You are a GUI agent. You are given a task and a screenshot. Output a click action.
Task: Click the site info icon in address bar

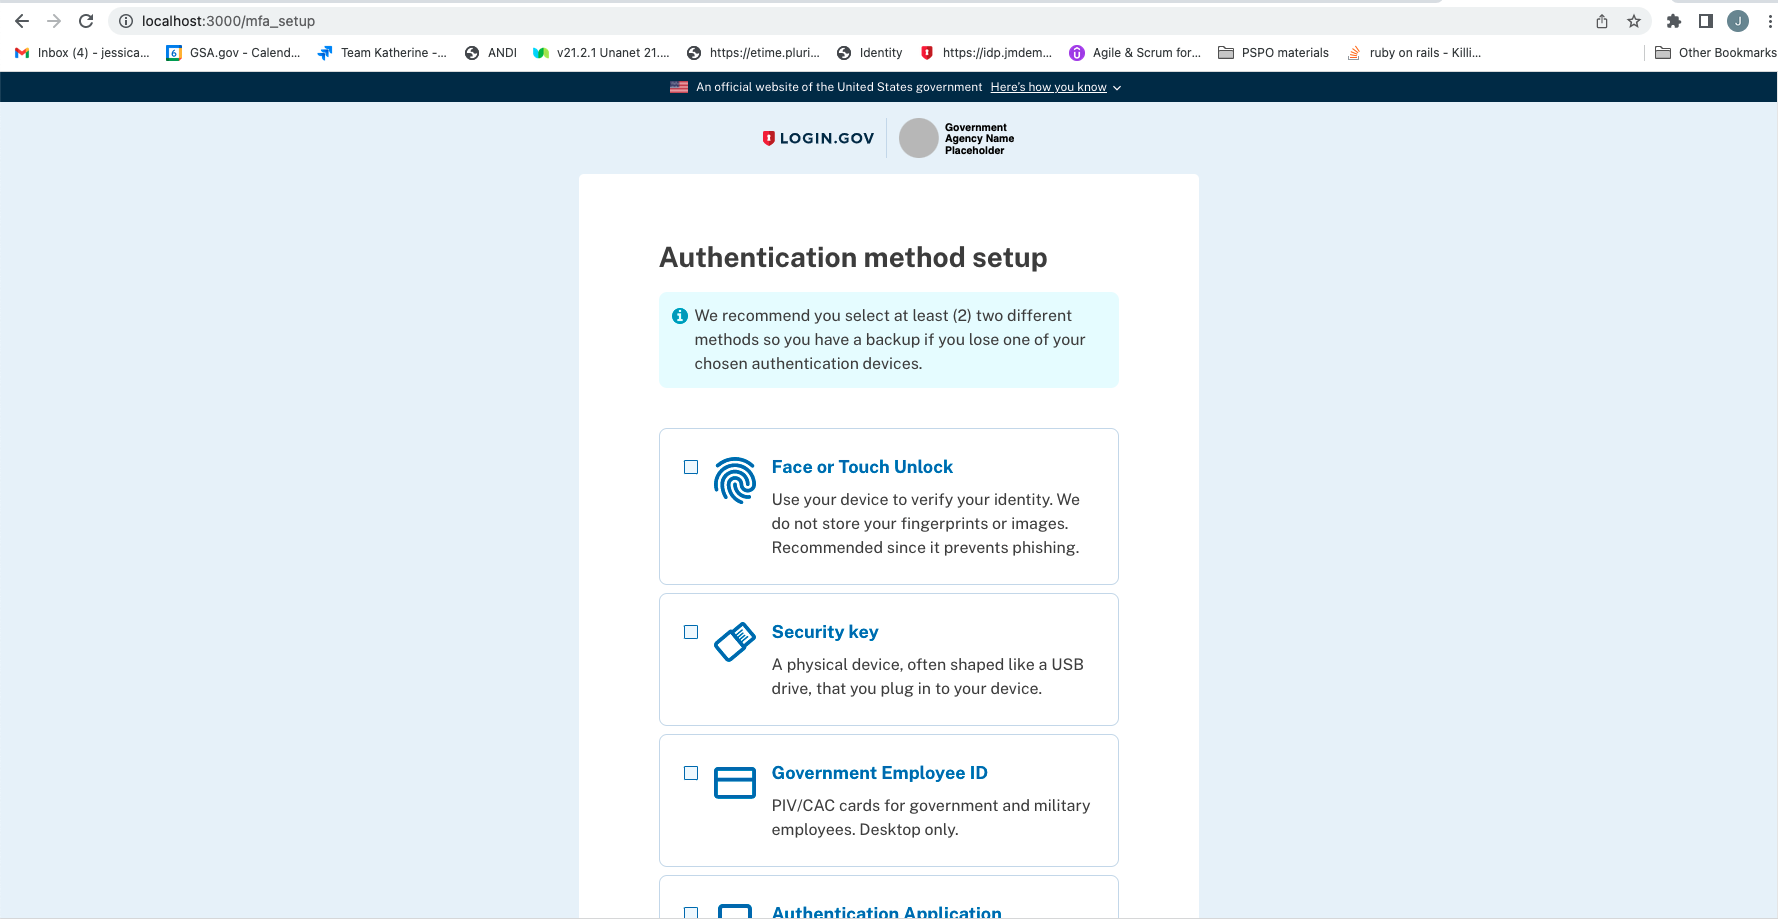[x=126, y=21]
